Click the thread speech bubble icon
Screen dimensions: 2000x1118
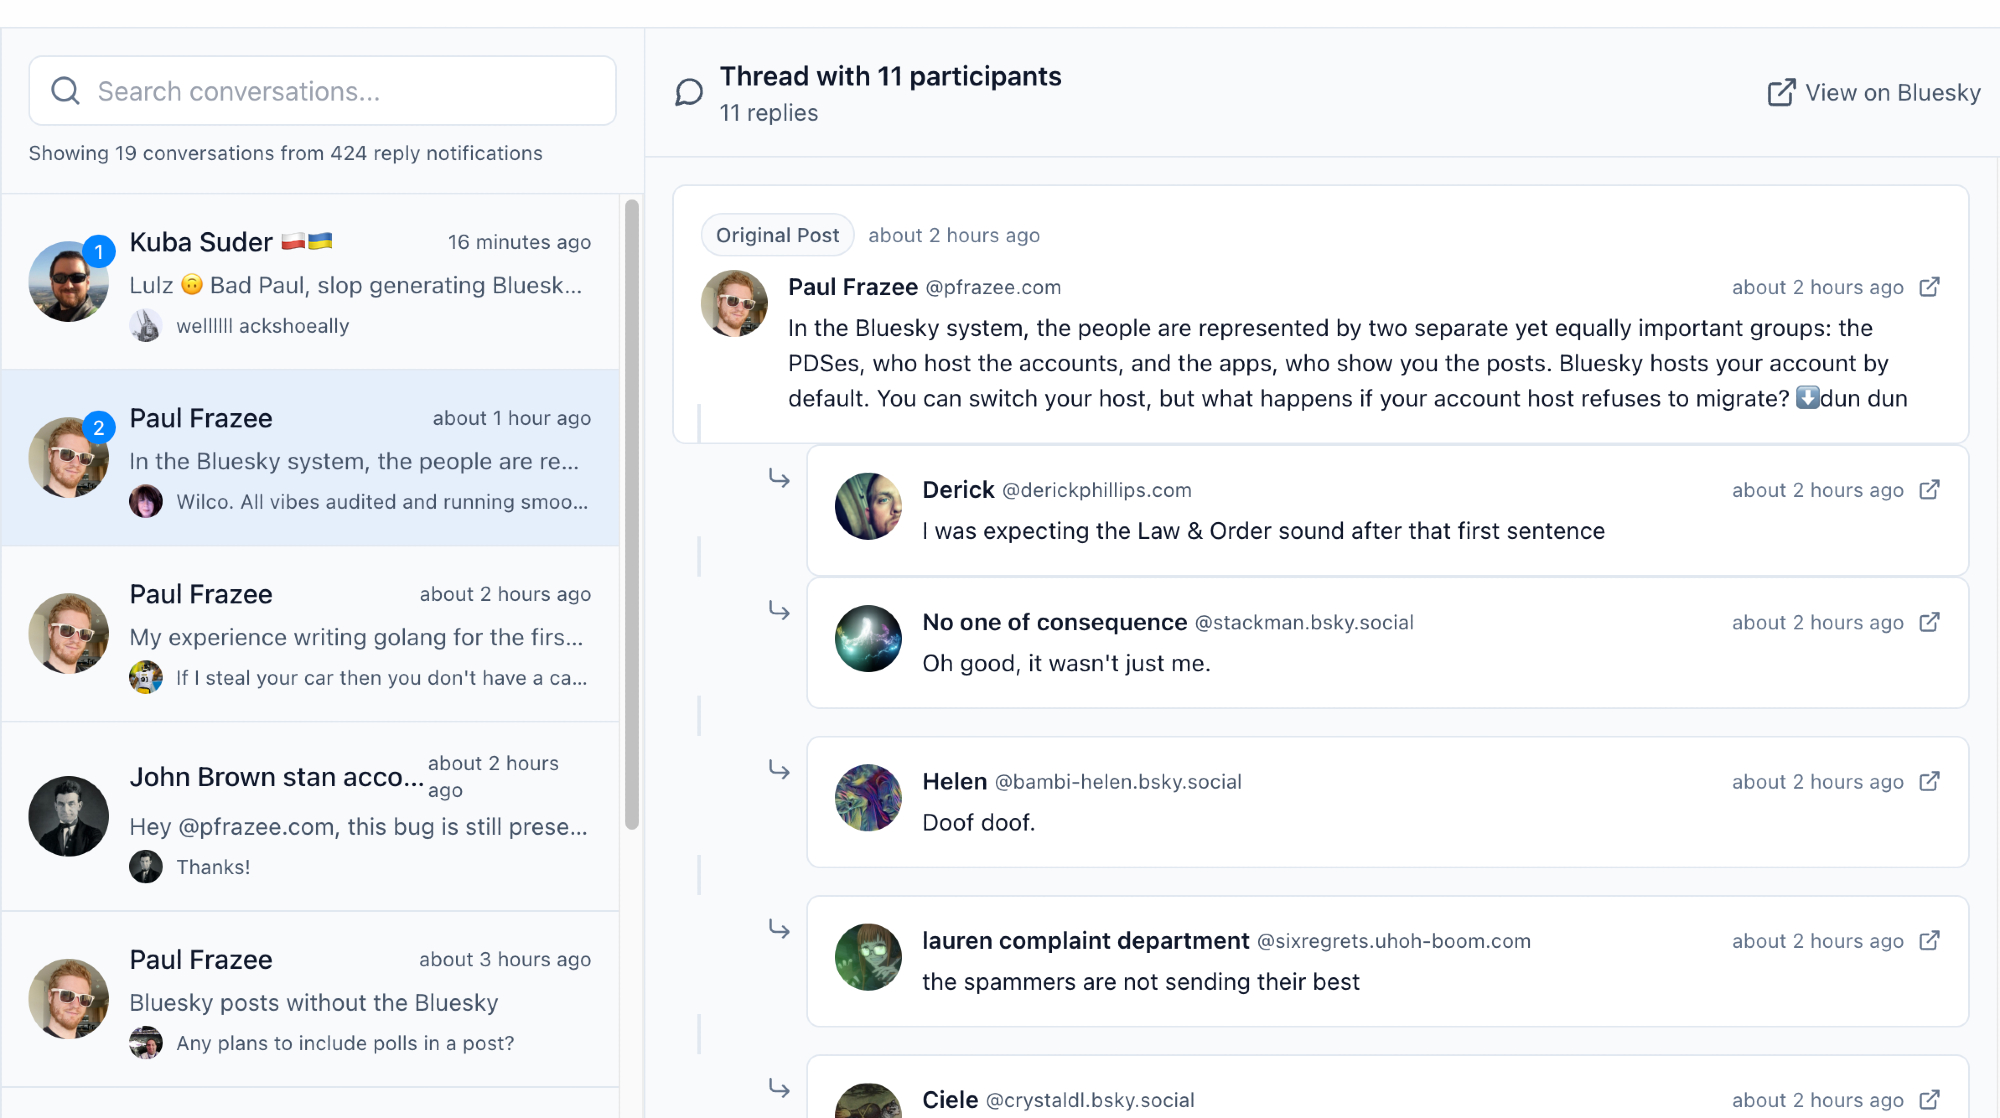[x=689, y=93]
